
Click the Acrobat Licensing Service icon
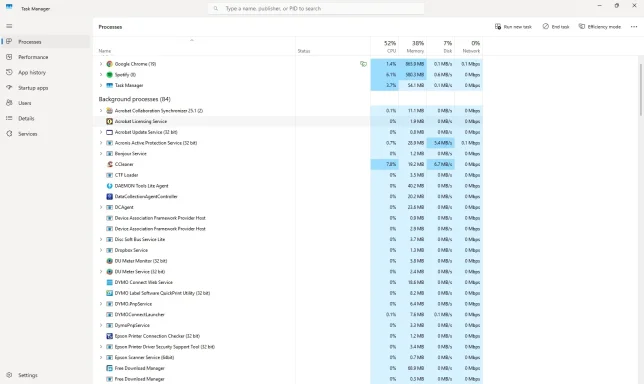(109, 122)
